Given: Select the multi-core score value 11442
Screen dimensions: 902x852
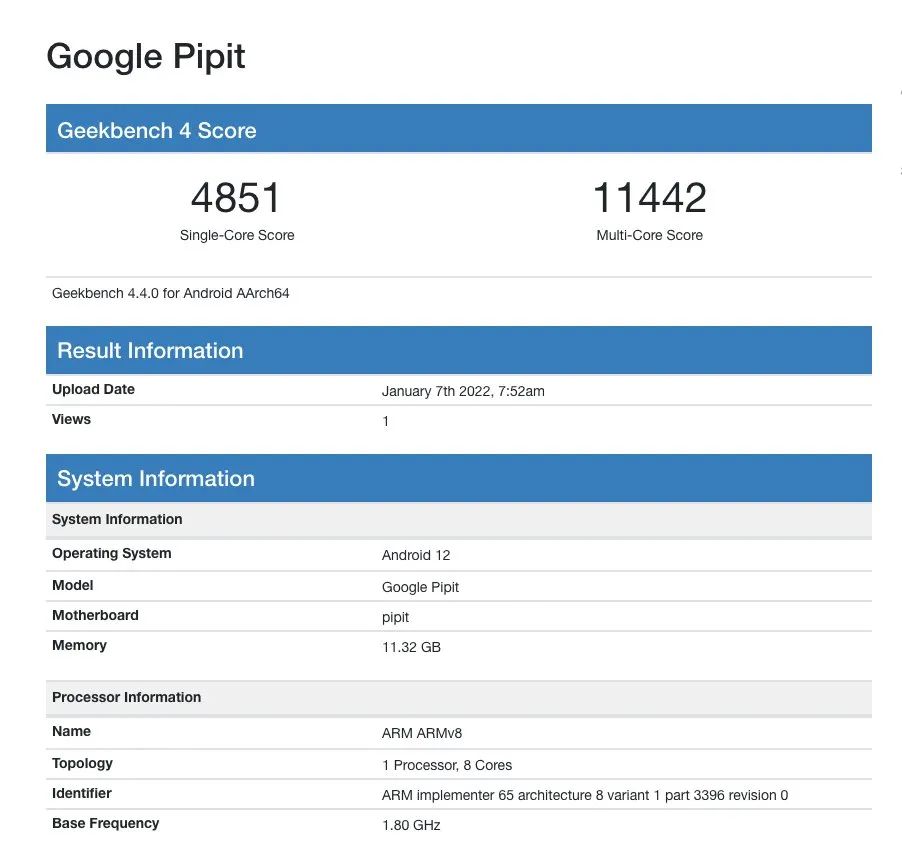Looking at the screenshot, I should tap(649, 197).
